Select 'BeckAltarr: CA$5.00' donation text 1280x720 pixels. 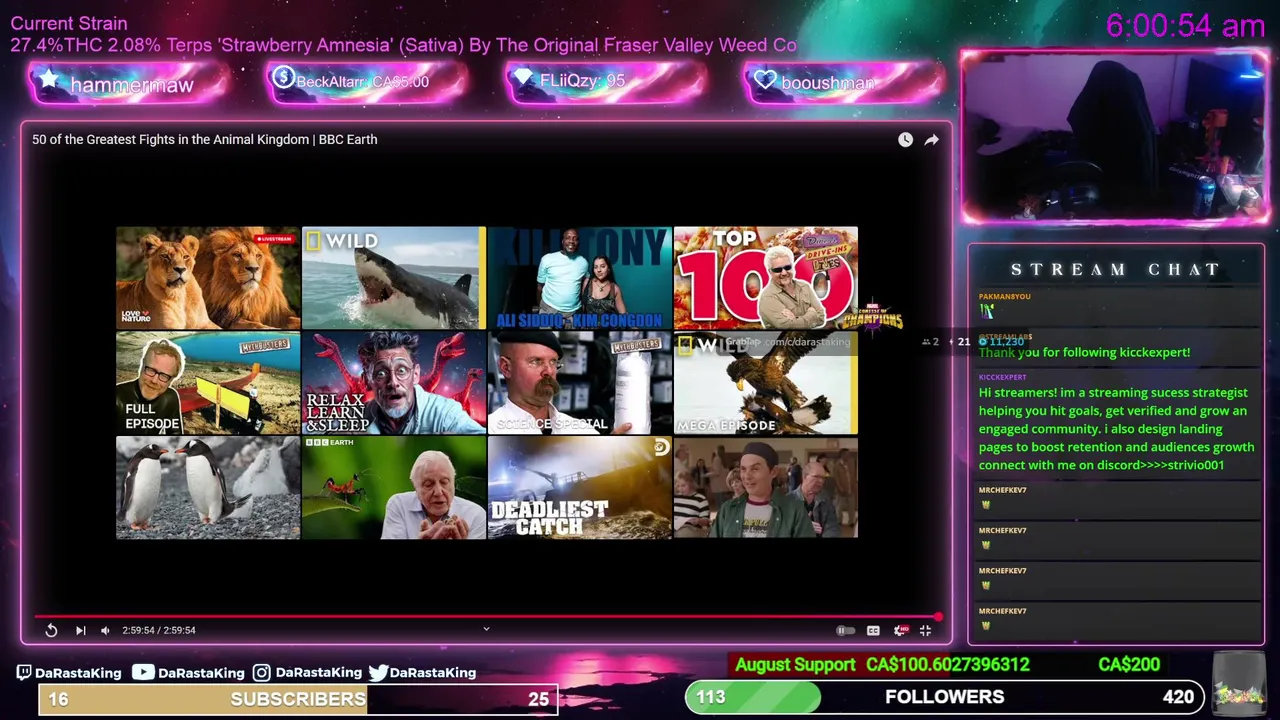(x=362, y=82)
